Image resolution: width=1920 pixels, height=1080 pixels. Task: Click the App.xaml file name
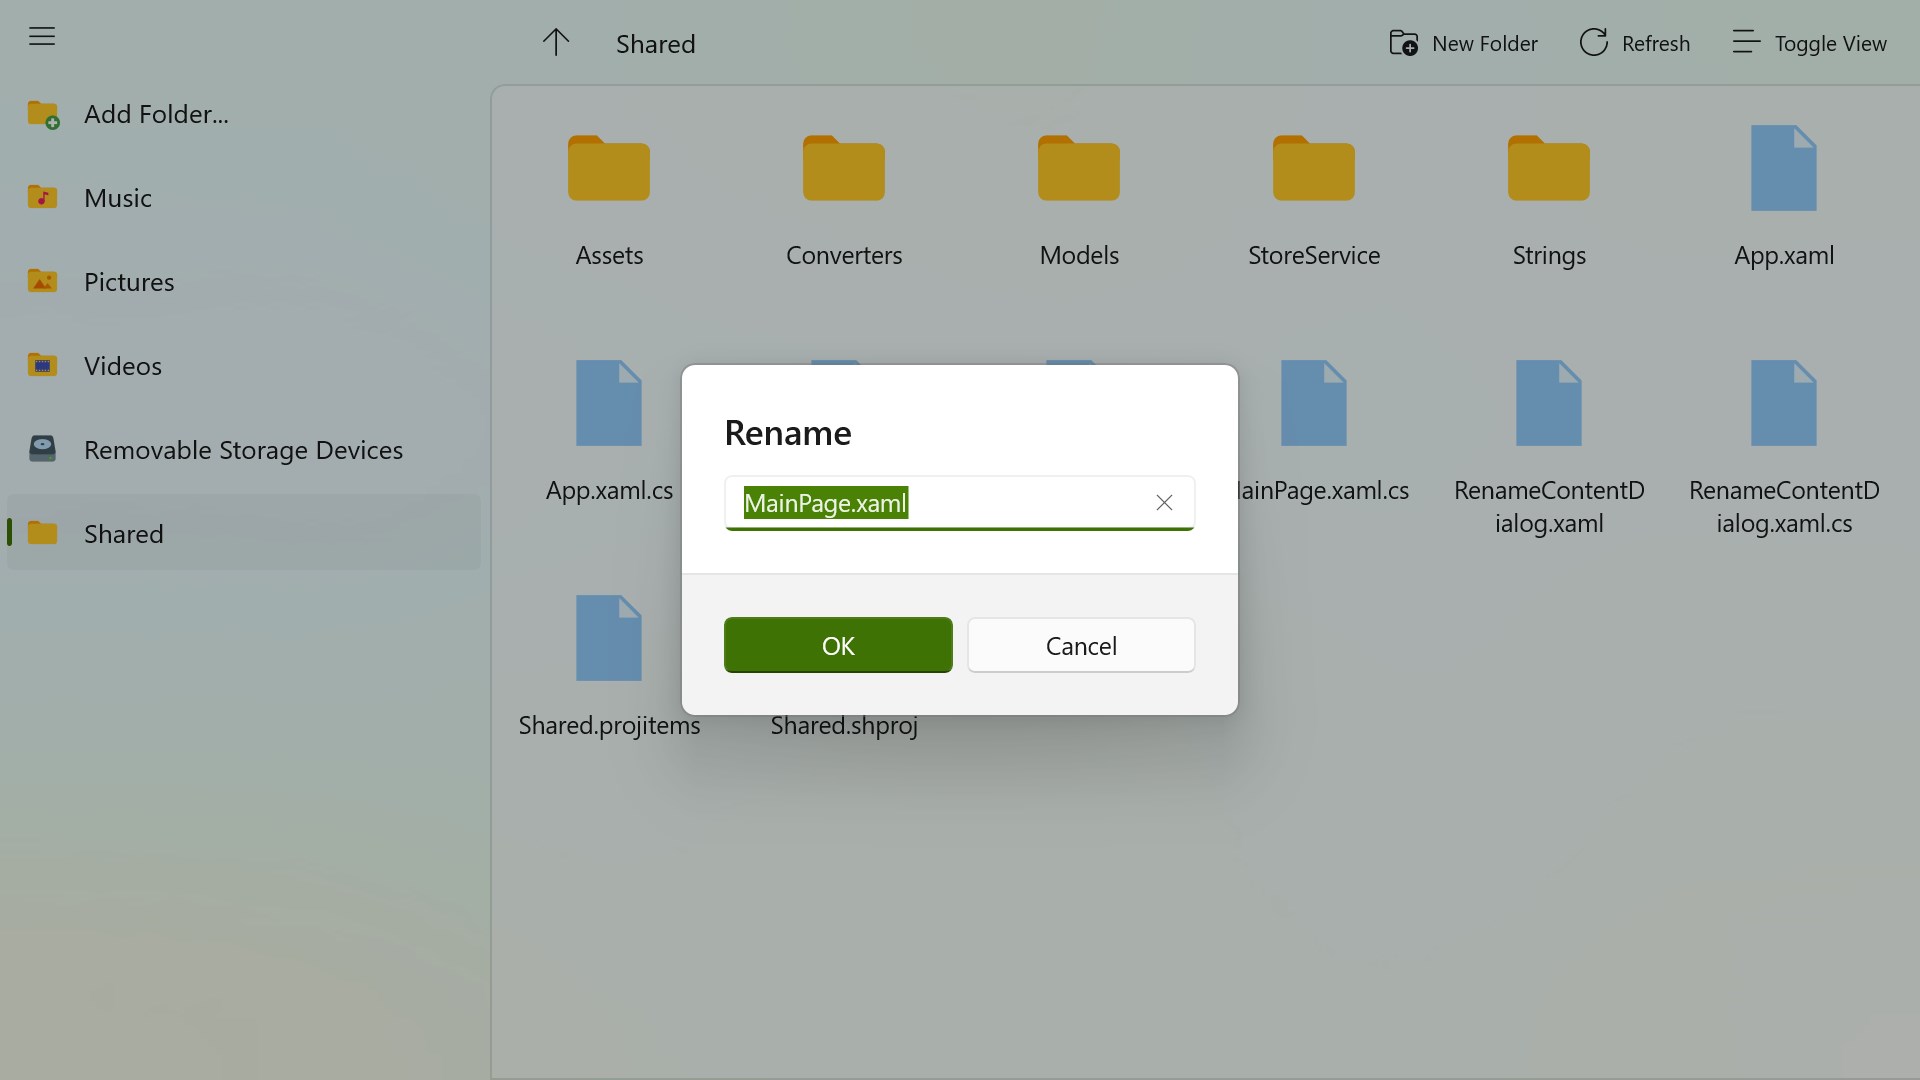pyautogui.click(x=1784, y=256)
